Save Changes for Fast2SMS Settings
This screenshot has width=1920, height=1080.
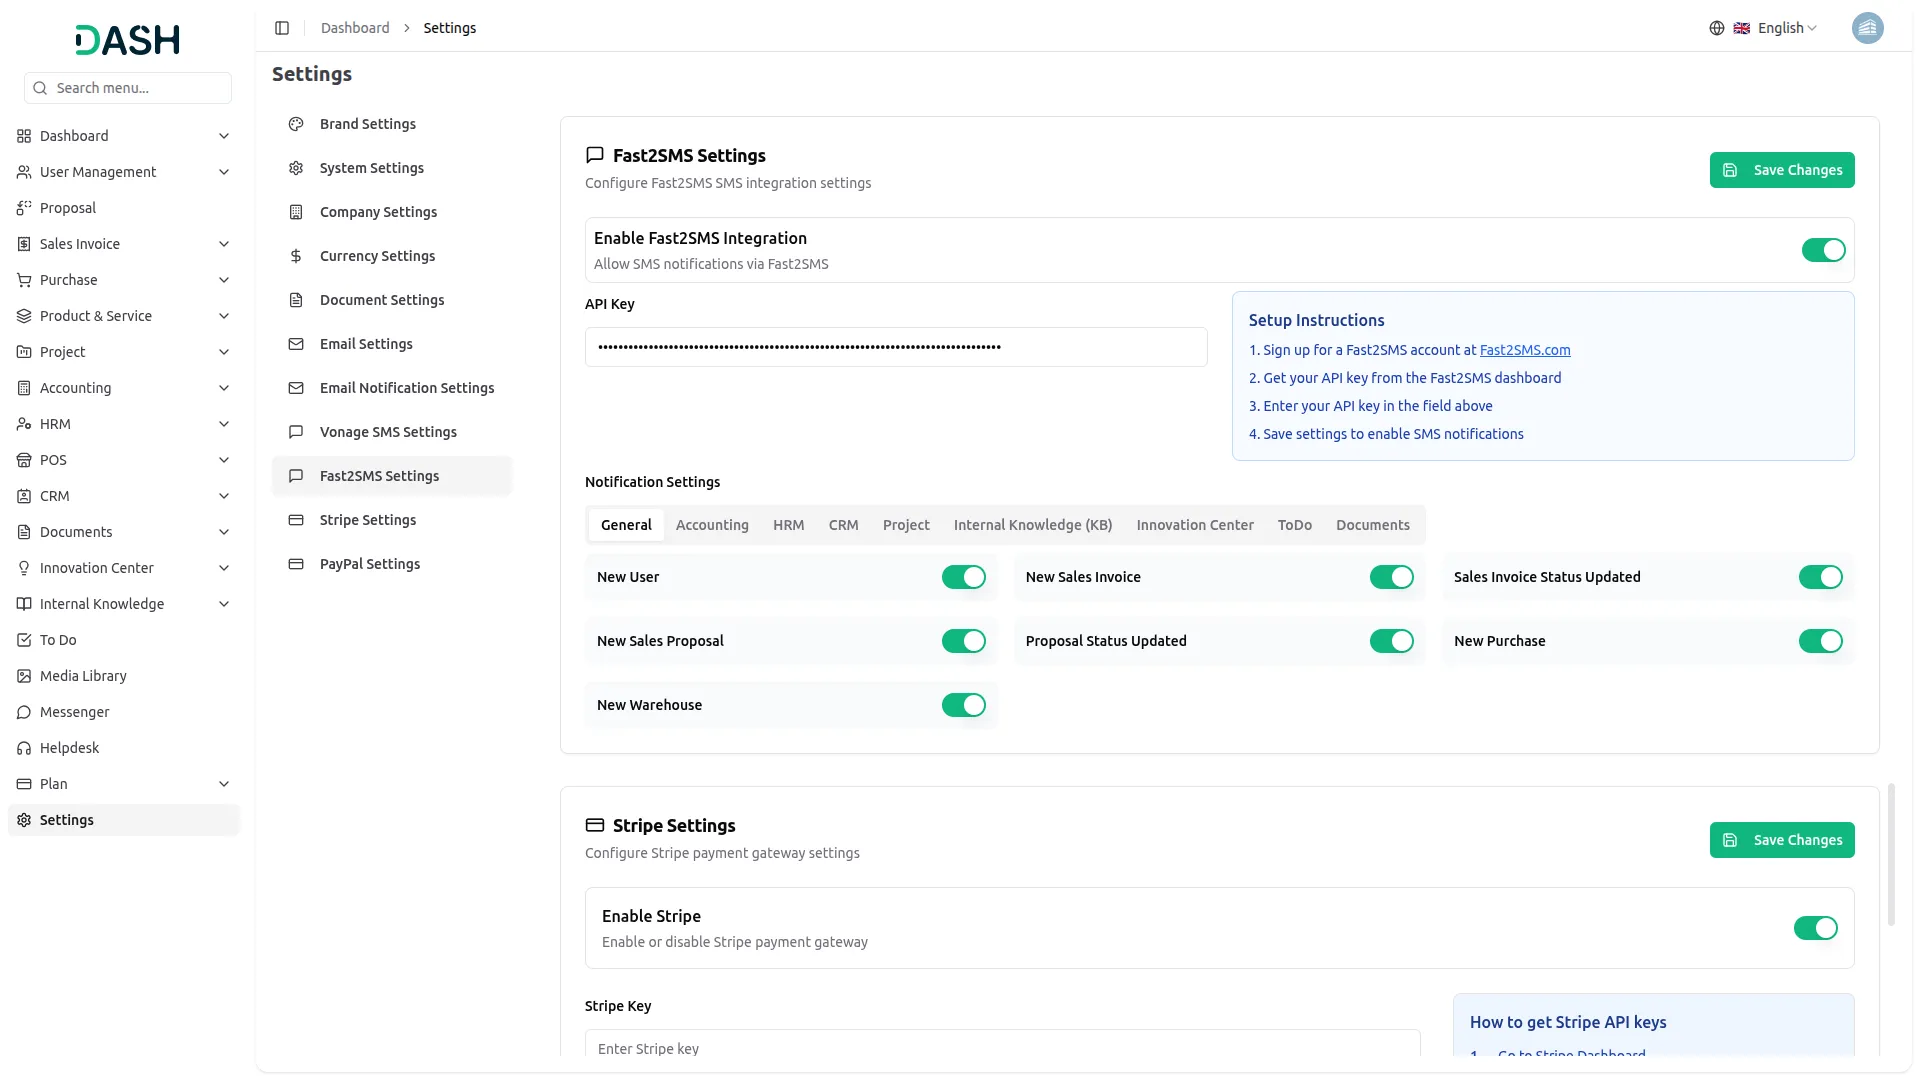coord(1782,170)
